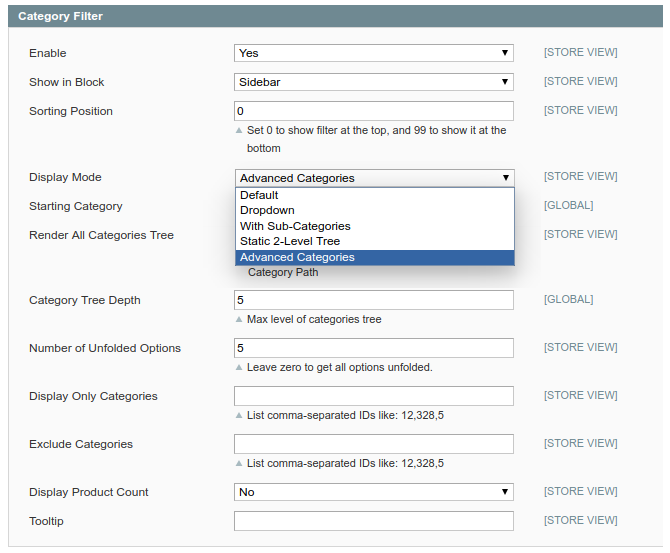
Task: Select Default display mode option
Action: point(259,195)
